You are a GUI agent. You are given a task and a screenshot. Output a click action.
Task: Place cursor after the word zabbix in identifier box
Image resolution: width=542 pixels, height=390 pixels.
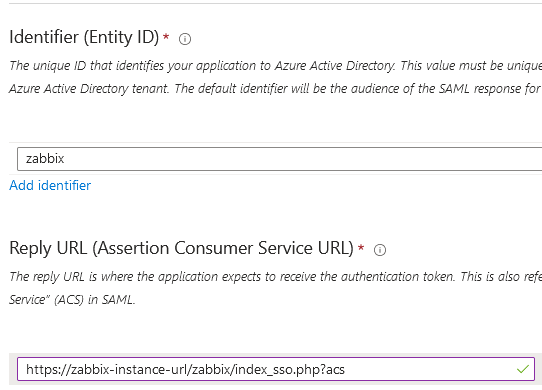coord(65,159)
